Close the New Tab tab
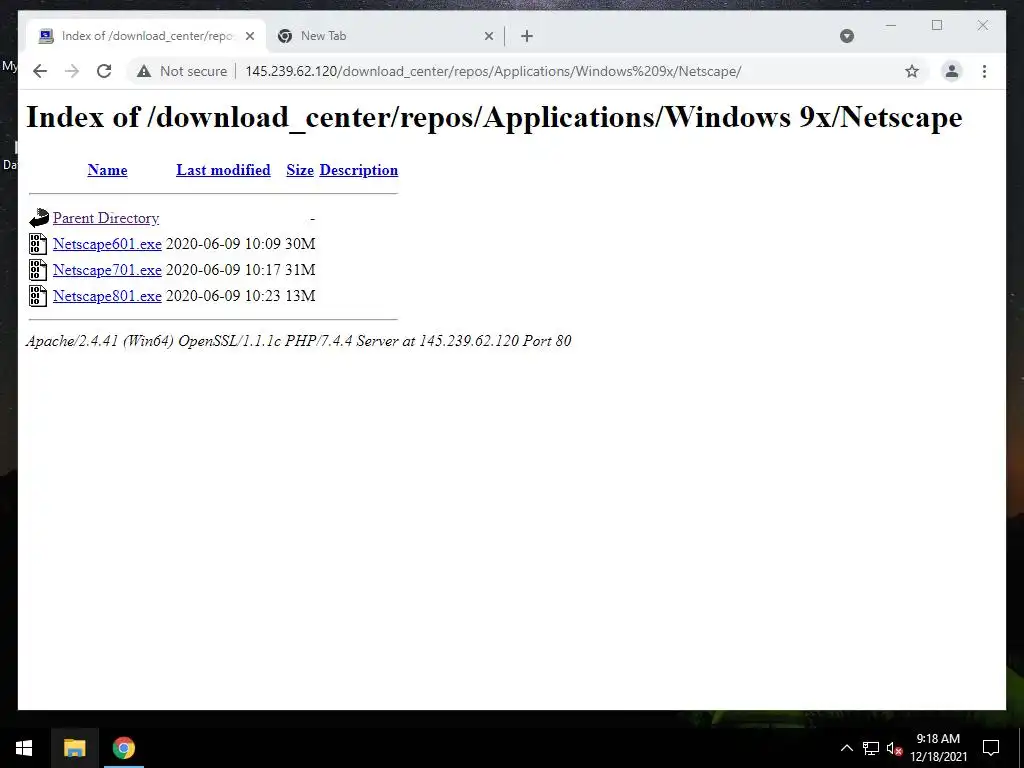The image size is (1024, 768). (x=488, y=36)
